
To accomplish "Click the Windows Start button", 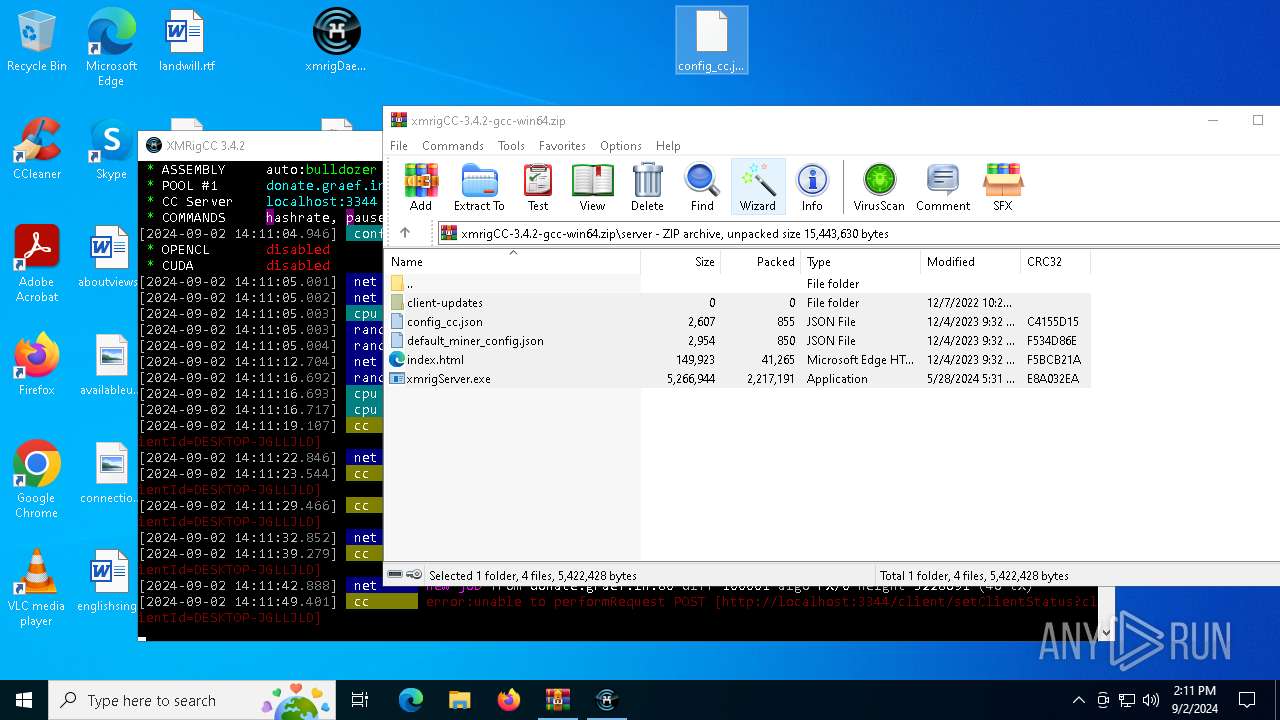I will (24, 700).
